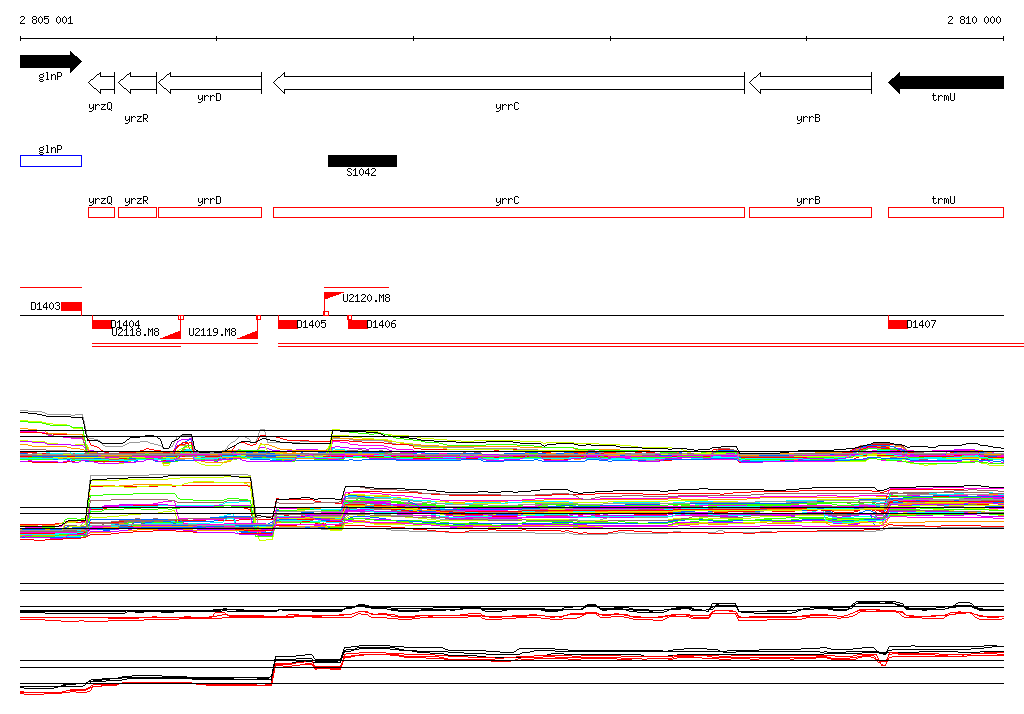This screenshot has height=714, width=1024.
Task: Click the red yrzR outlined box
Action: click(x=137, y=212)
